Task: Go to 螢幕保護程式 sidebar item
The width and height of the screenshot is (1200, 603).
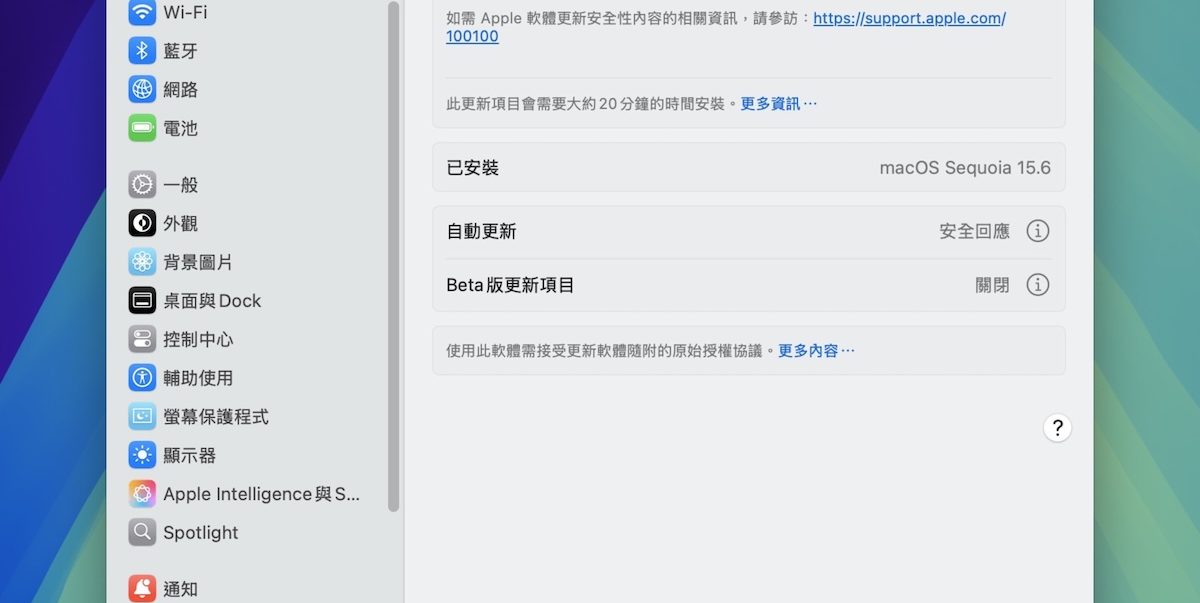Action: point(216,417)
